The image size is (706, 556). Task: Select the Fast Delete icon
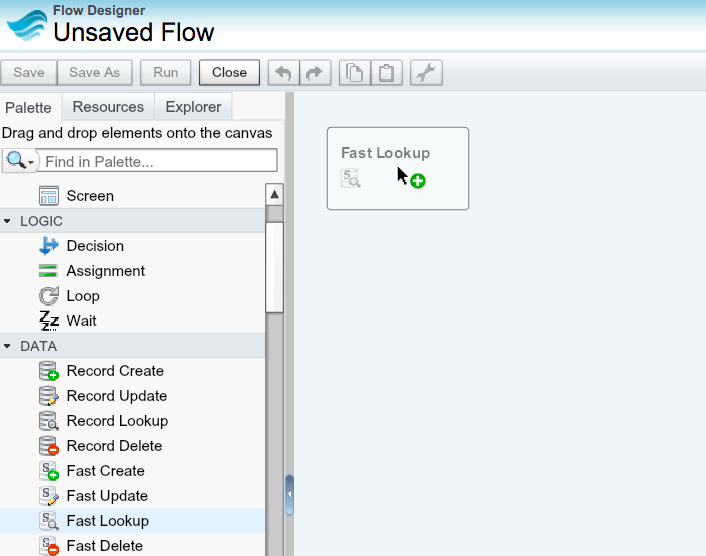49,546
